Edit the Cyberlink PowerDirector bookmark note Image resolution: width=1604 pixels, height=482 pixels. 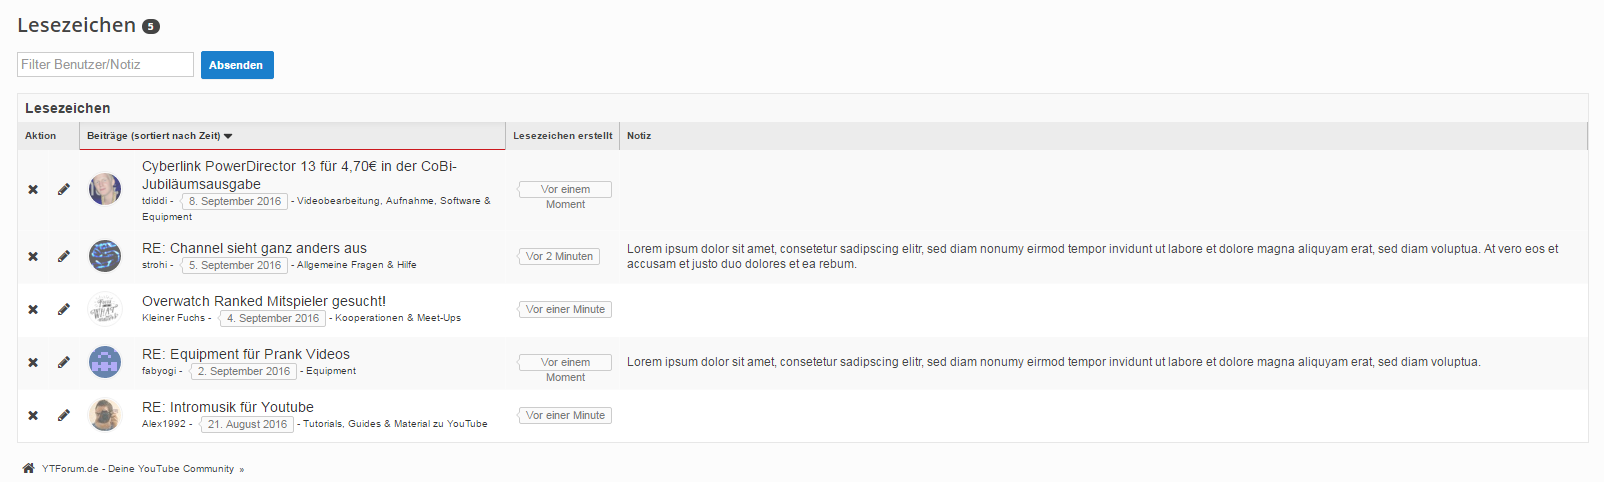[64, 189]
